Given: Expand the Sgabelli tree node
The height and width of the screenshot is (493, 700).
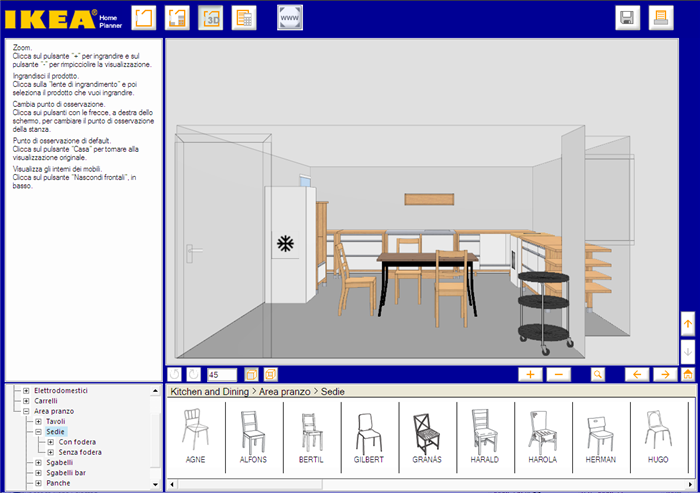Looking at the screenshot, I should 38,463.
